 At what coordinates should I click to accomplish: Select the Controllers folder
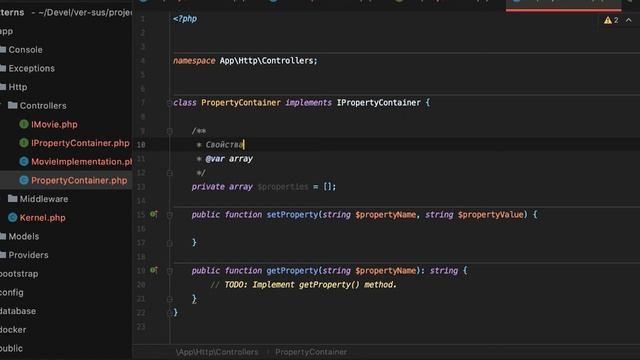click(43, 106)
